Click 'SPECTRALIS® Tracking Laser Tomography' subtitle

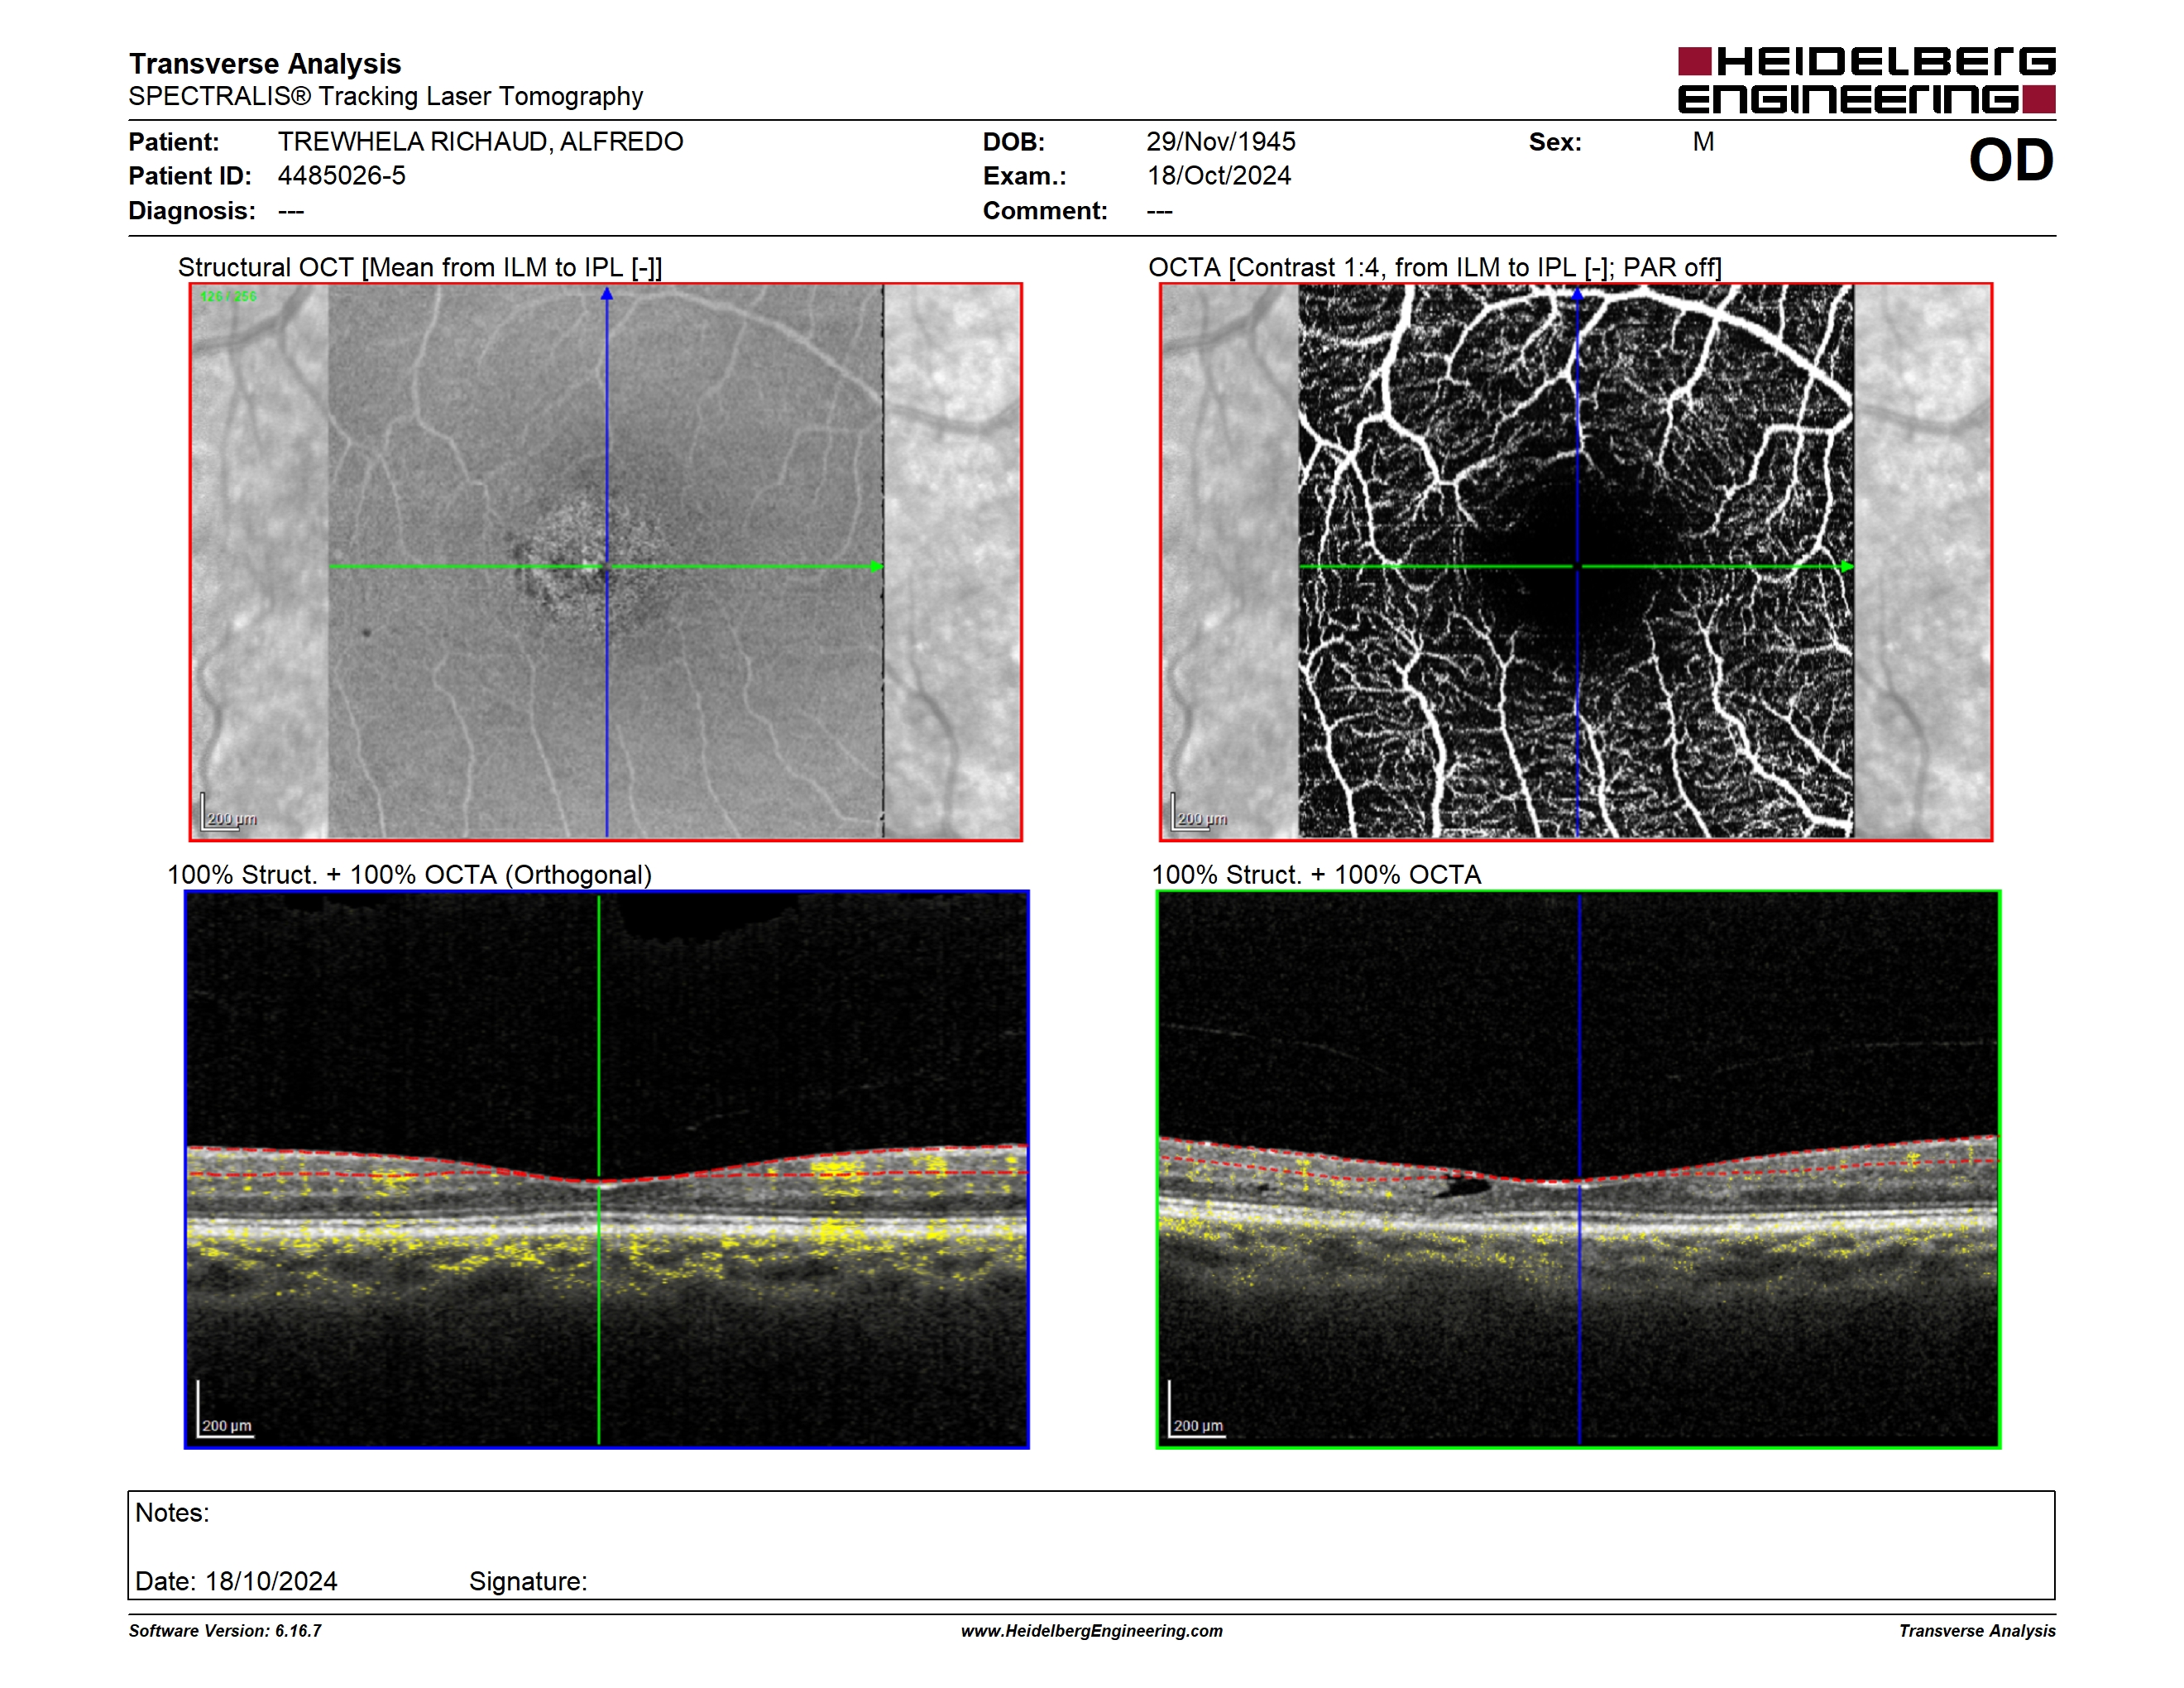386,97
